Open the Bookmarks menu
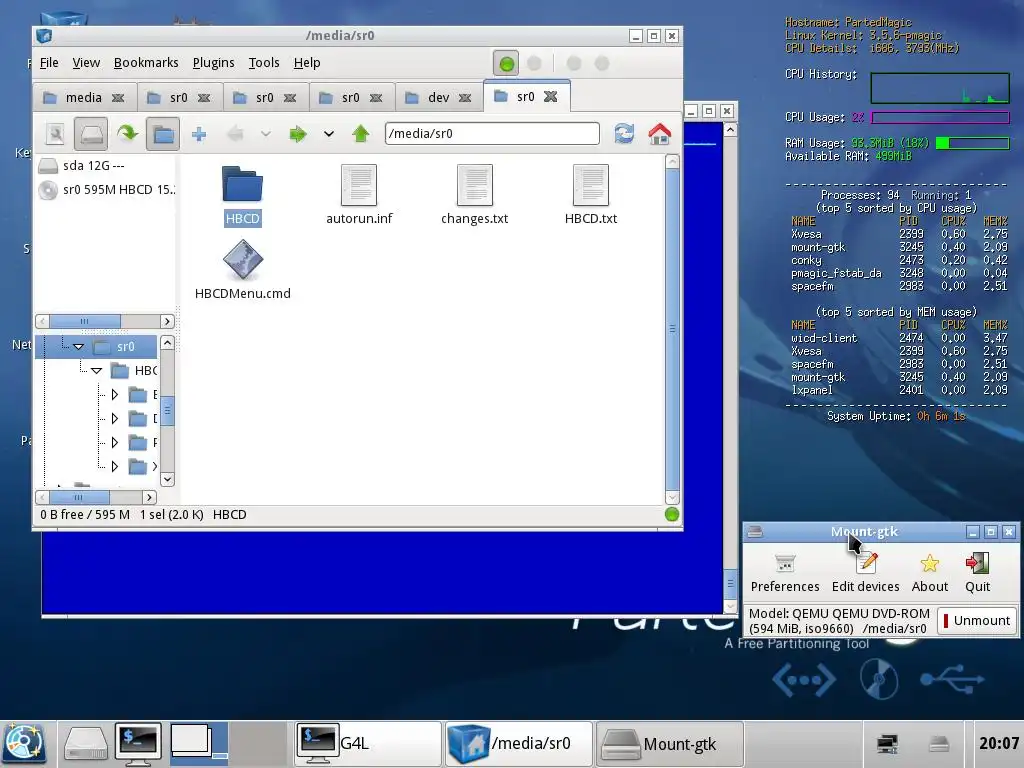Image resolution: width=1024 pixels, height=768 pixels. pos(146,63)
